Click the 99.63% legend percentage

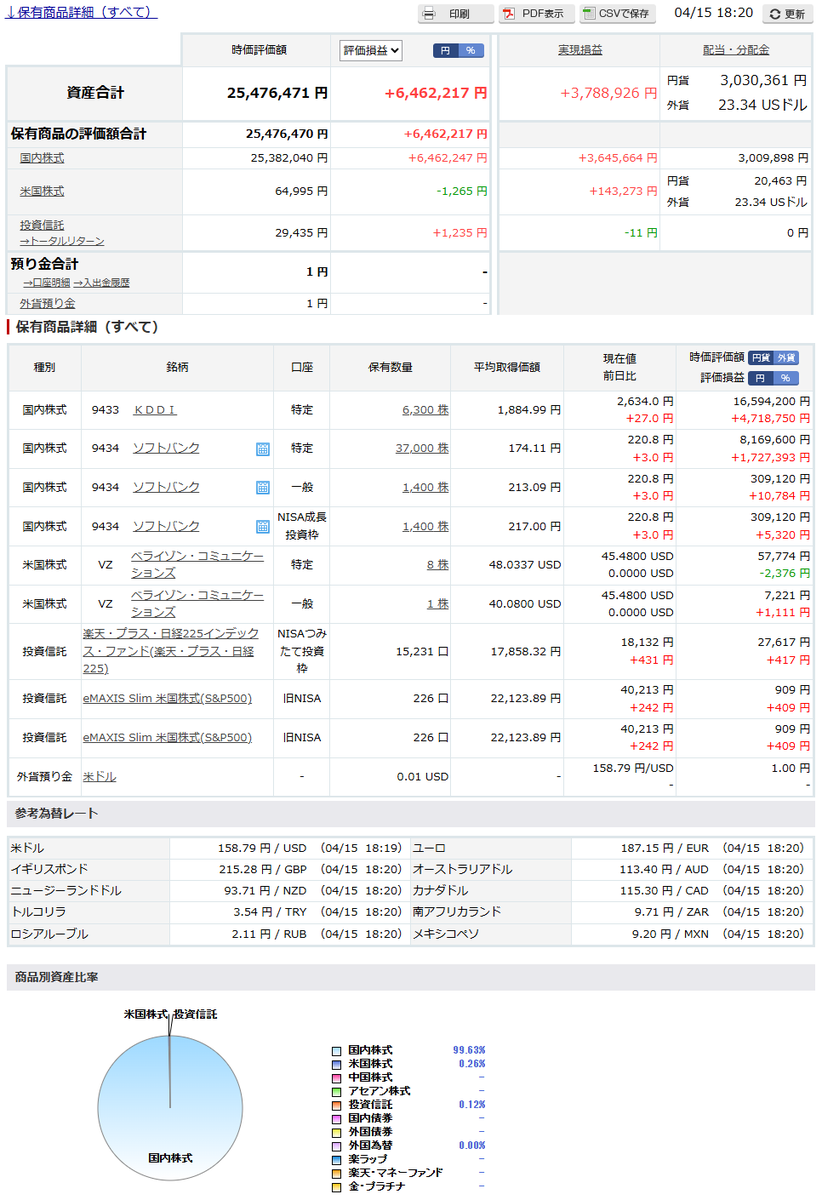469,1051
